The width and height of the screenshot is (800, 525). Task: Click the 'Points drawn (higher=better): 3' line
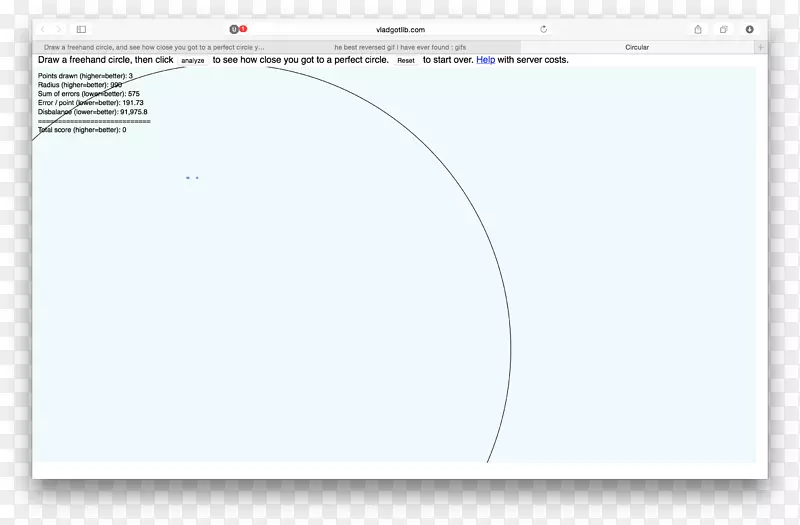[85, 76]
